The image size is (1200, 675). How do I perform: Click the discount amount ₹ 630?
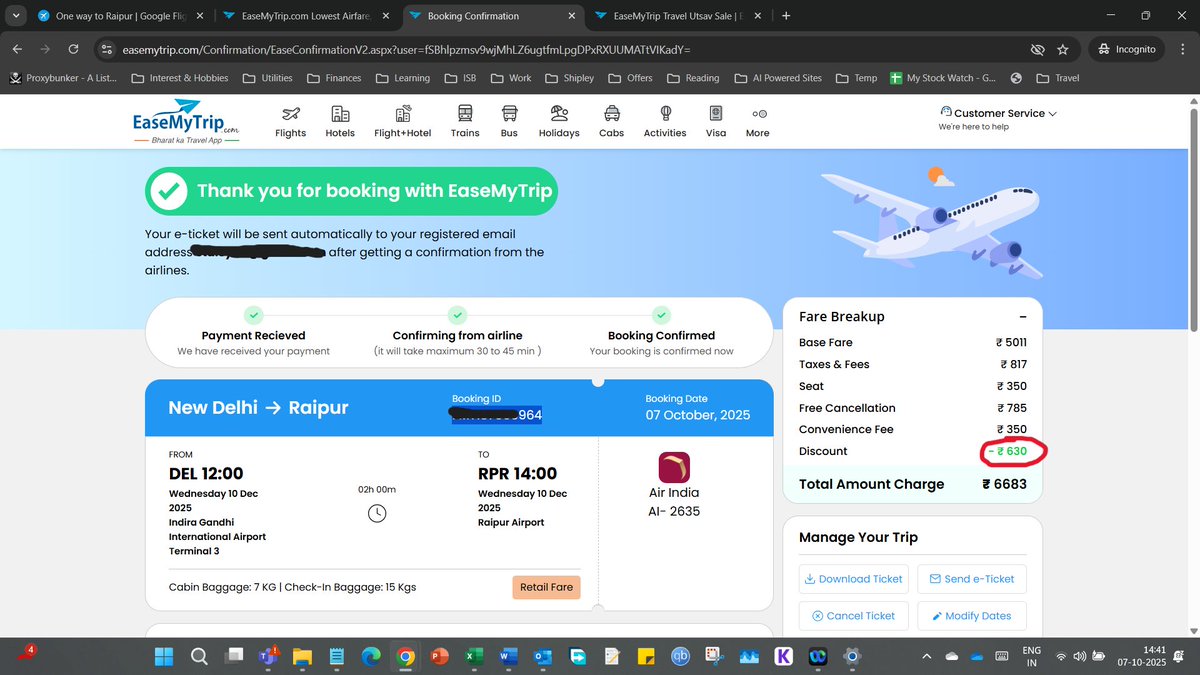[x=1007, y=451]
